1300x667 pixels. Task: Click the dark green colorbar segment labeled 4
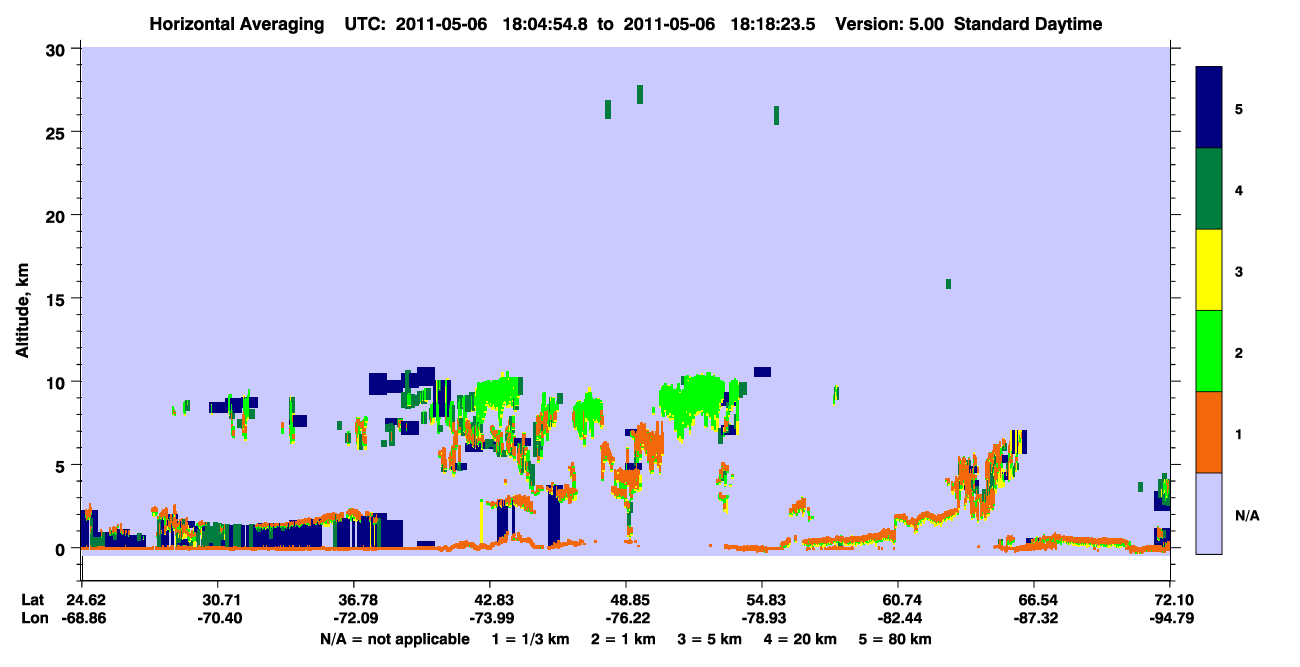(1209, 189)
